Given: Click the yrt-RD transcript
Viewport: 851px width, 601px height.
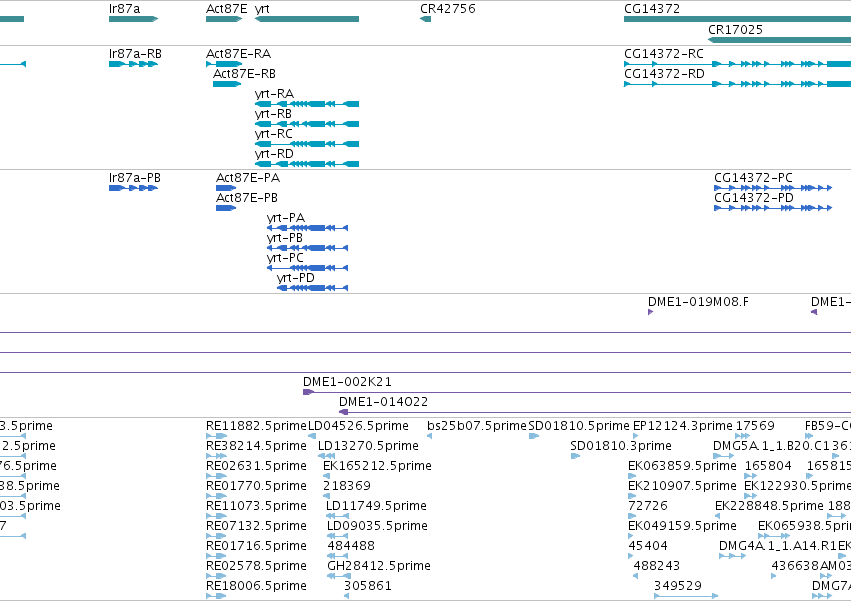Looking at the screenshot, I should click(x=307, y=164).
